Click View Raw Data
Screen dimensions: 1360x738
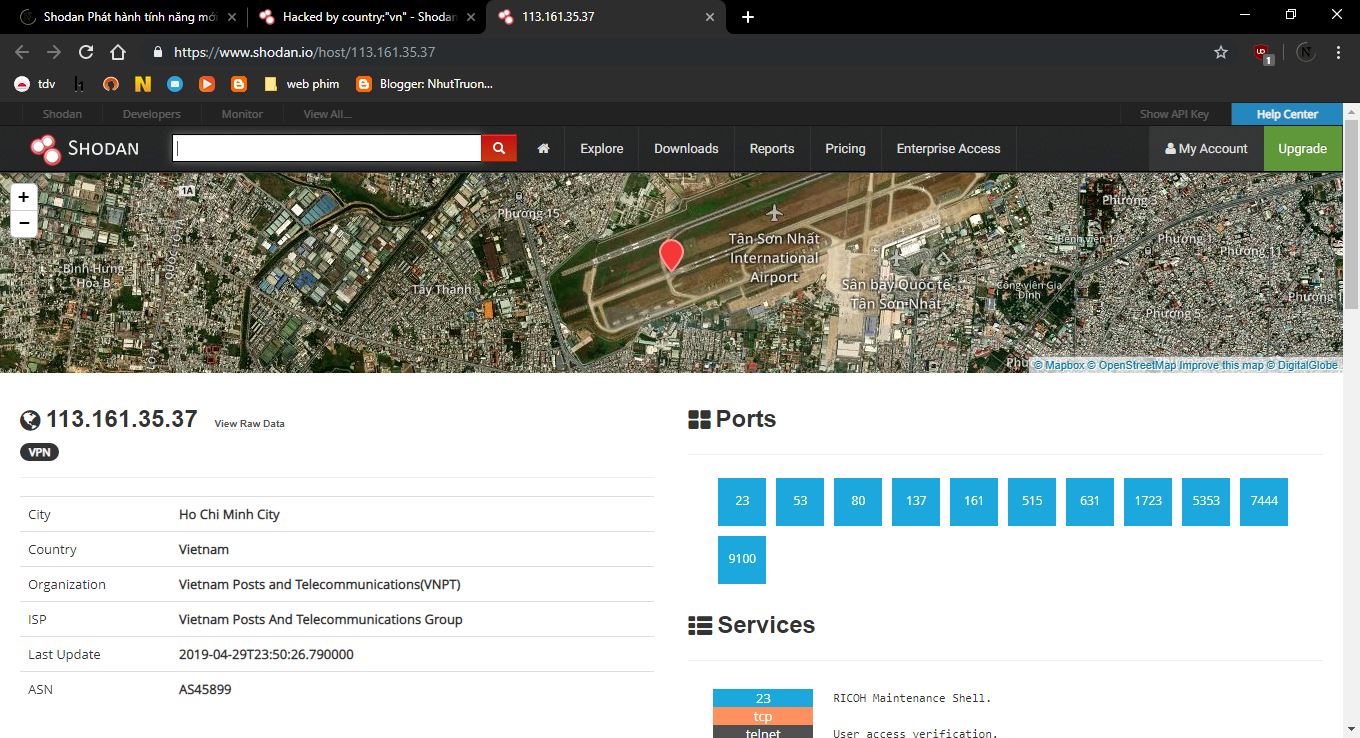pyautogui.click(x=249, y=424)
